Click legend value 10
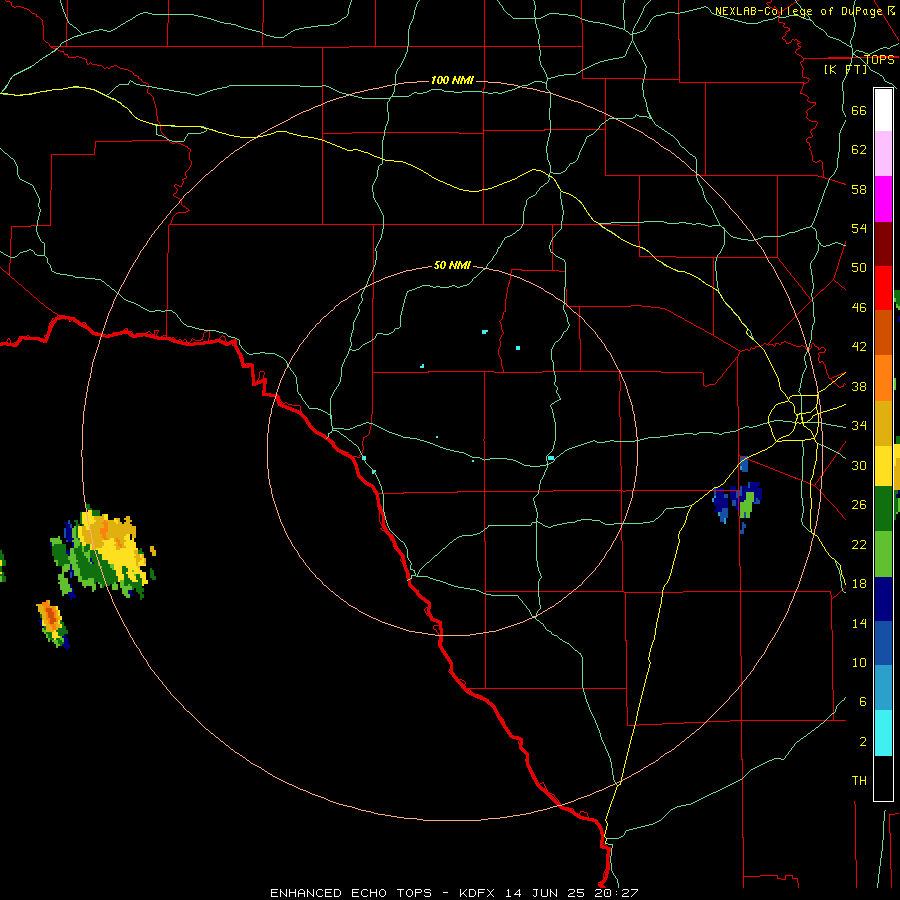Viewport: 900px width, 900px height. click(x=859, y=662)
